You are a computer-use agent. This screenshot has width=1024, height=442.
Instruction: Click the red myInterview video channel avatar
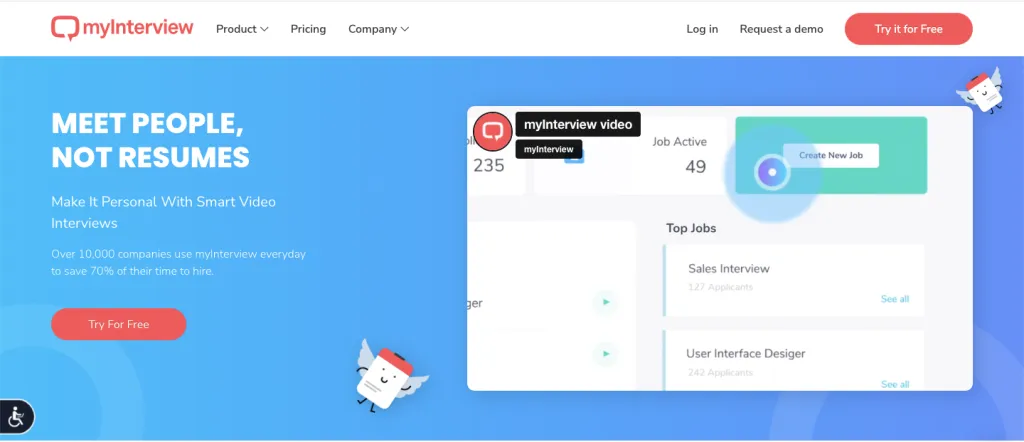492,131
